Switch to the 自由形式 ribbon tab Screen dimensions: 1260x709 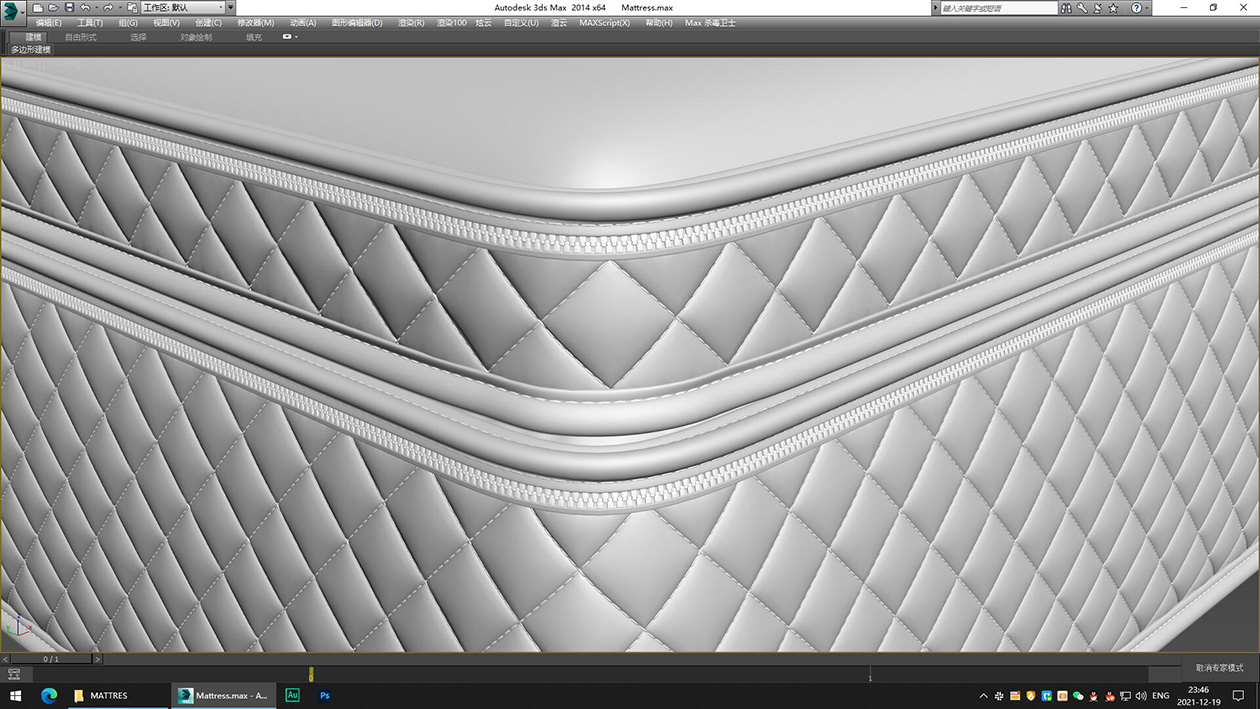tap(81, 37)
